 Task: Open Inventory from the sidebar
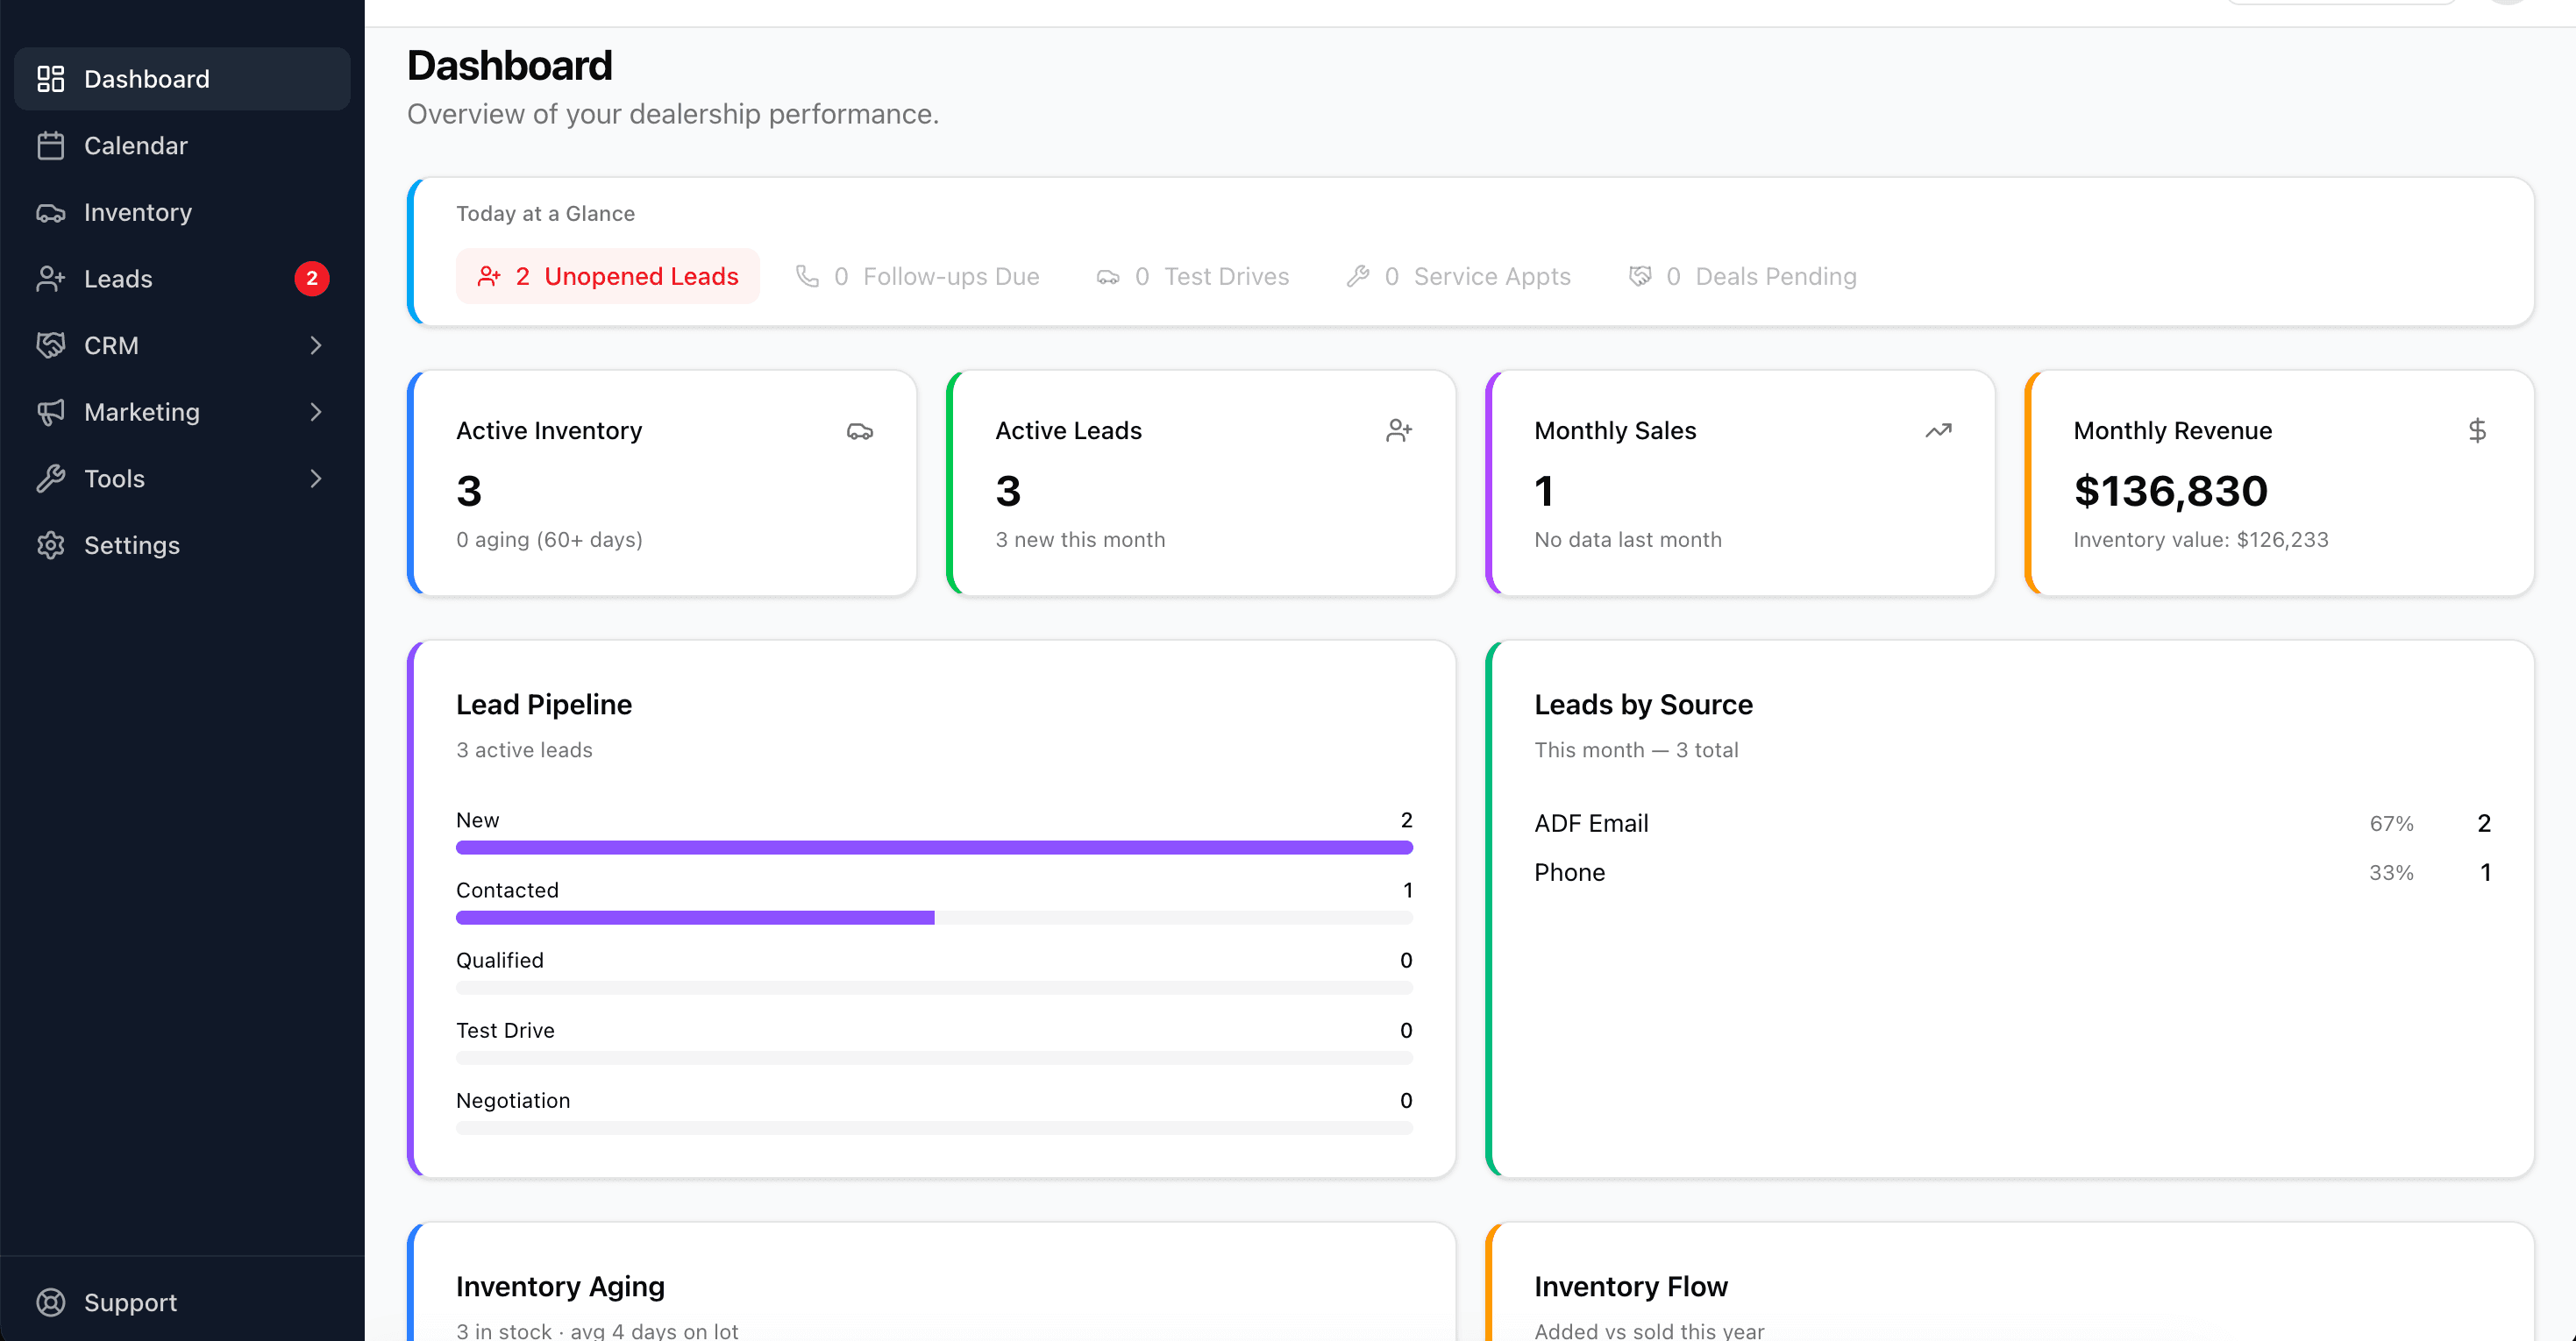[182, 212]
